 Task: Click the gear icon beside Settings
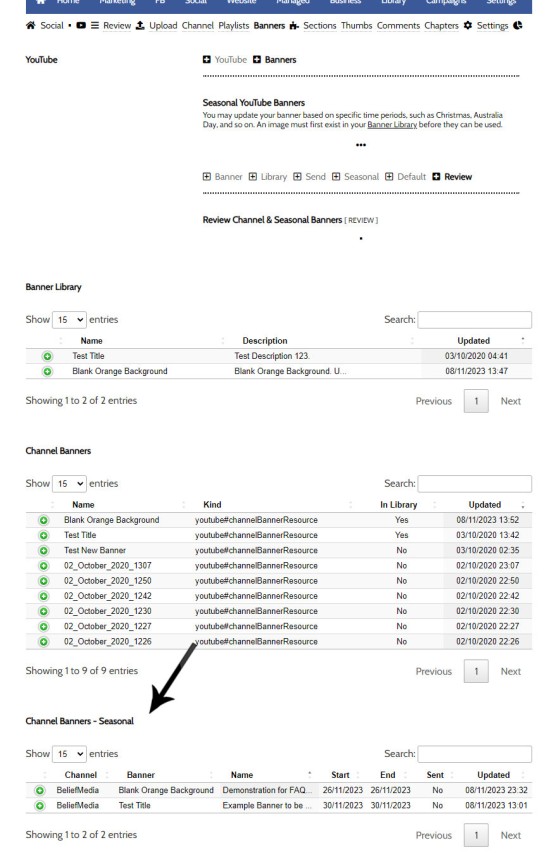pyautogui.click(x=468, y=25)
